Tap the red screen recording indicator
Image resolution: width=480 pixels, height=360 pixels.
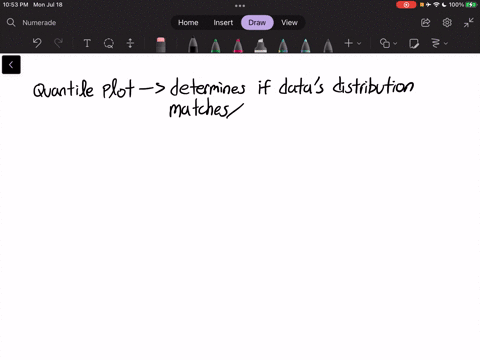(406, 5)
